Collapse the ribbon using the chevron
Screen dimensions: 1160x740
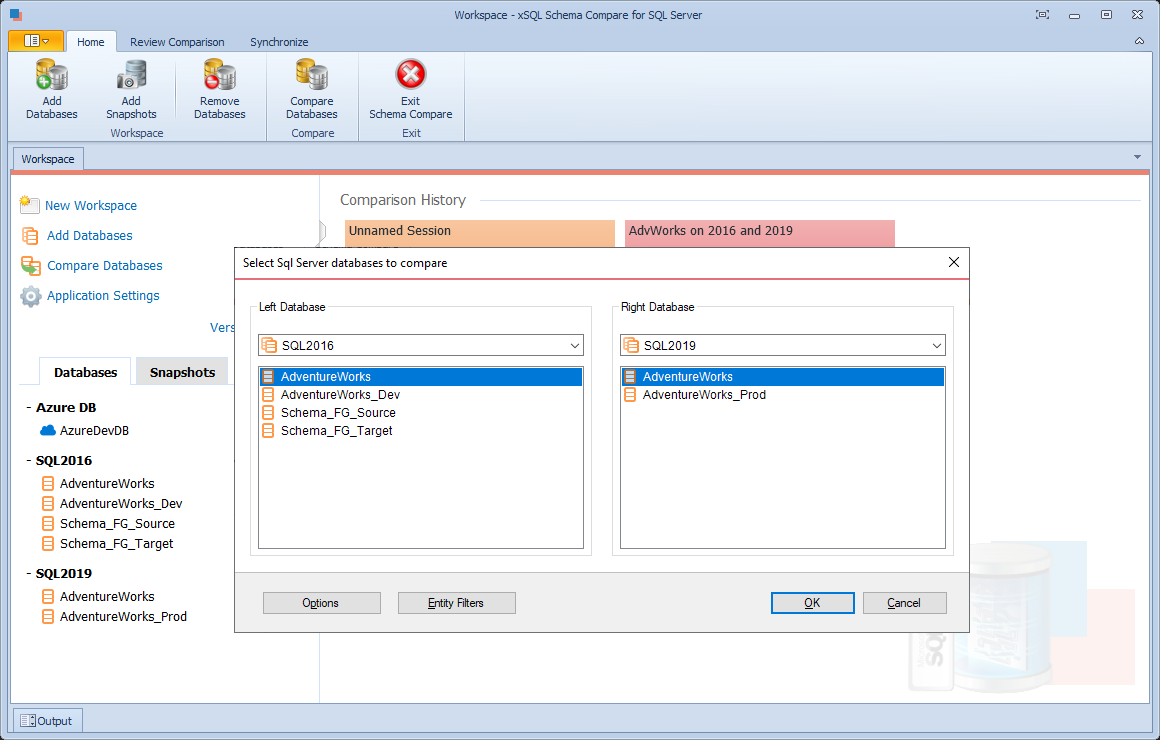tap(1138, 41)
